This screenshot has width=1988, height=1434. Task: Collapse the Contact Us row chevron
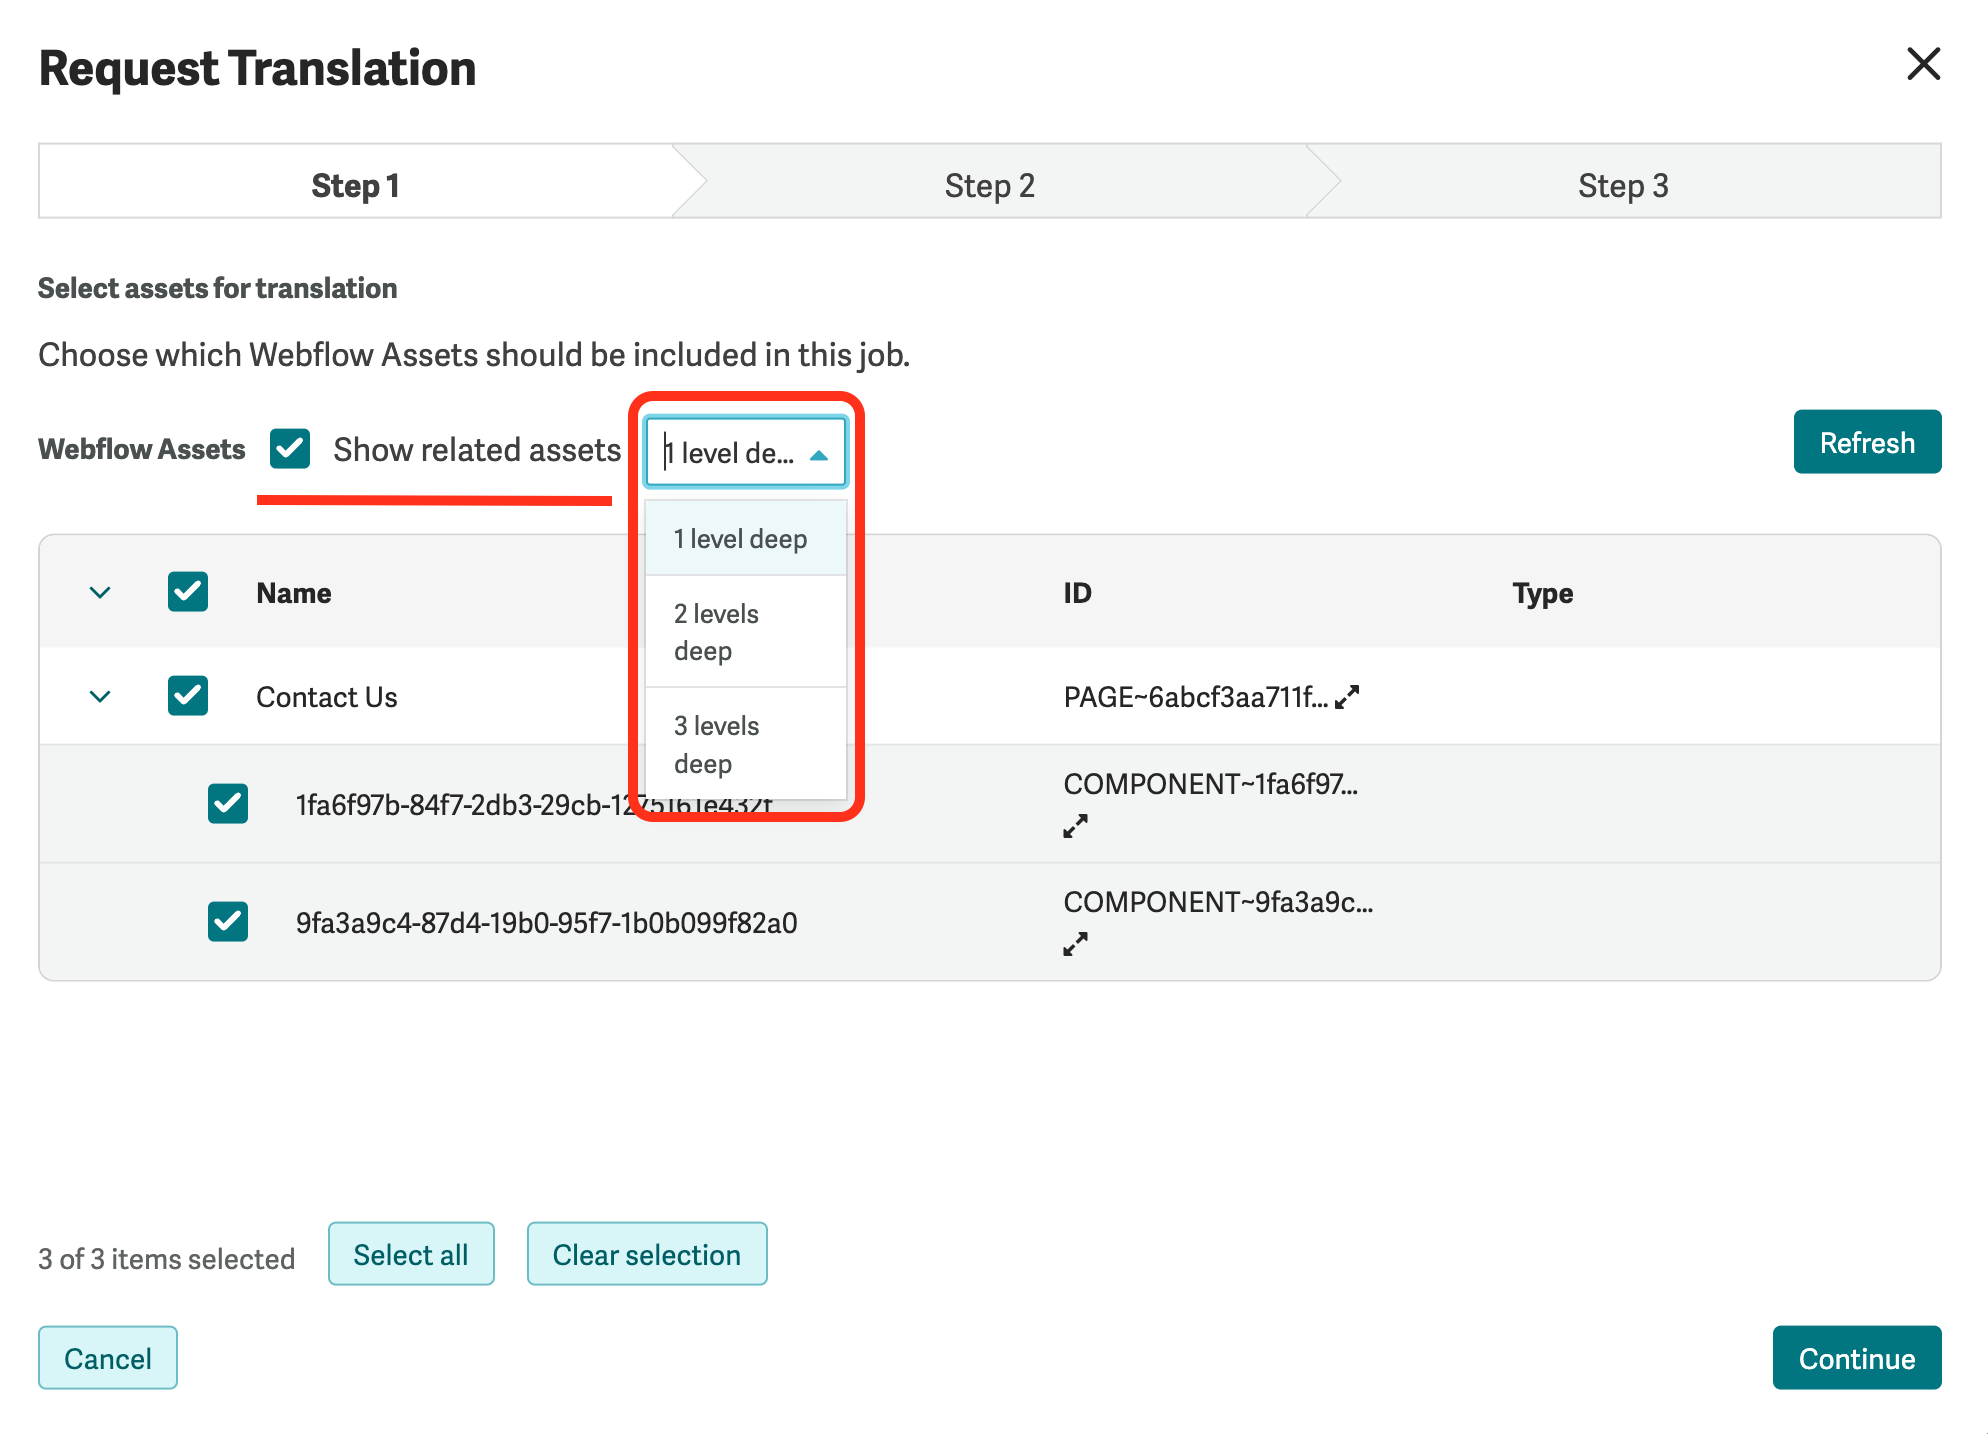[x=100, y=696]
